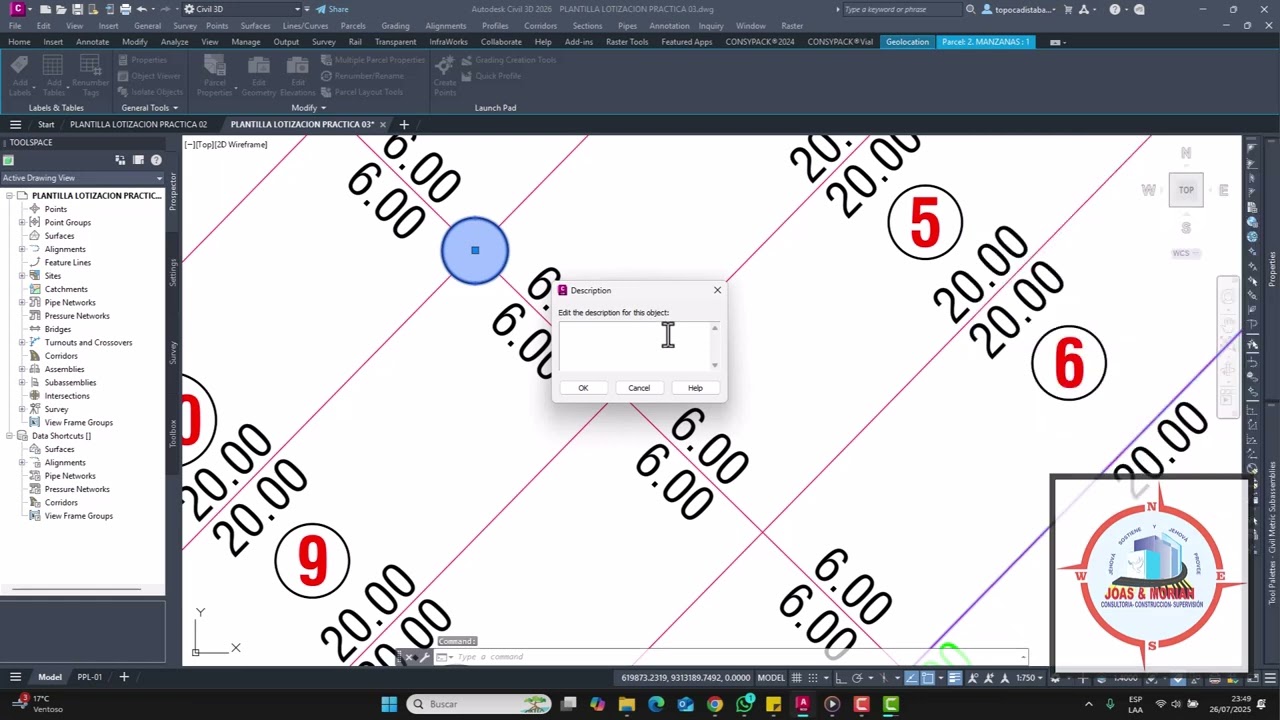Open the hamburger file tab menu icon
The width and height of the screenshot is (1280, 720).
click(15, 125)
